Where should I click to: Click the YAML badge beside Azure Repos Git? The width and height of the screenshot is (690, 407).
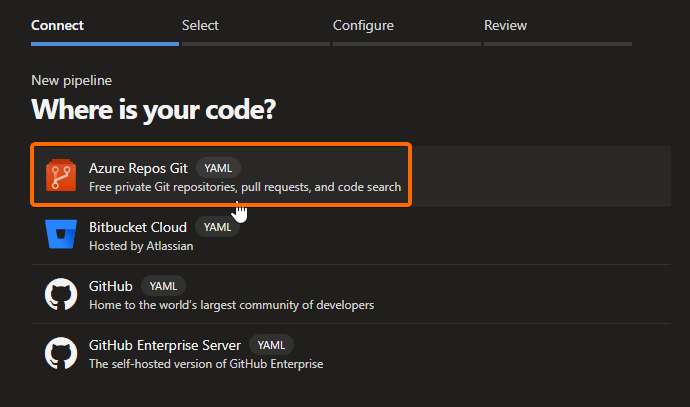(x=218, y=168)
